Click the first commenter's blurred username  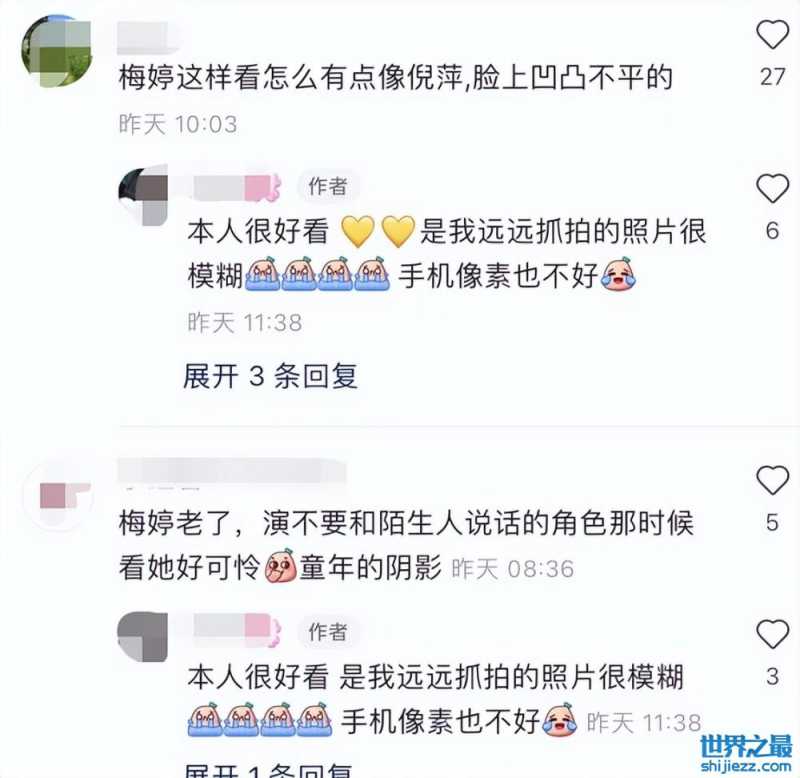click(148, 38)
